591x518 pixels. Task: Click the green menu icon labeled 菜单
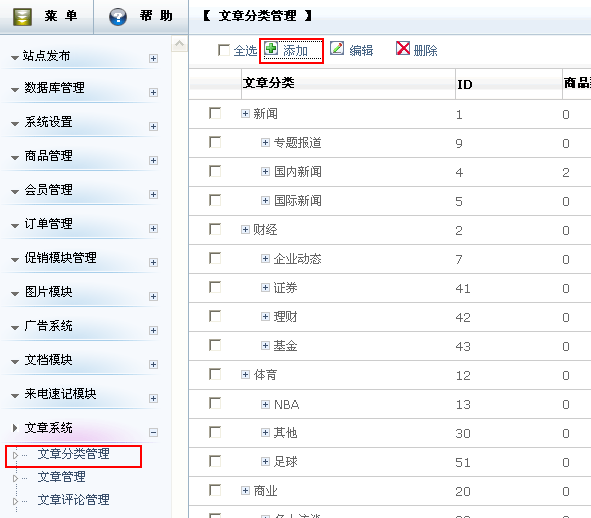pyautogui.click(x=22, y=17)
